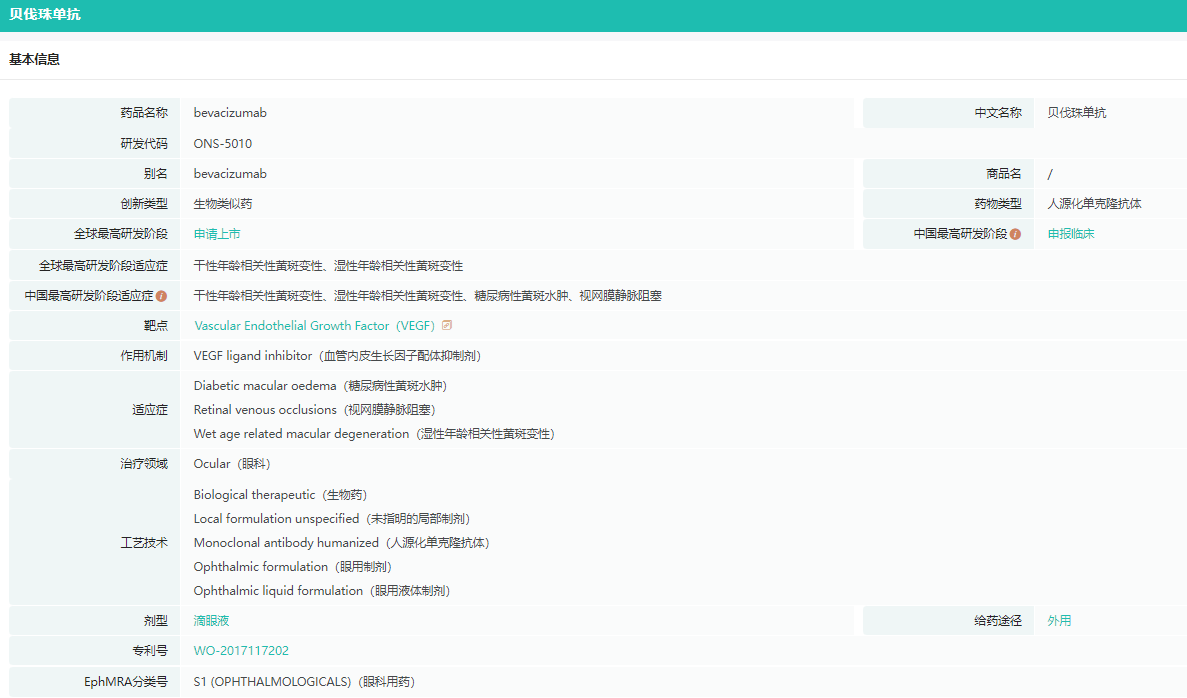Click info icon beside 中国最高研发阶段适应症 label

[x=161, y=296]
